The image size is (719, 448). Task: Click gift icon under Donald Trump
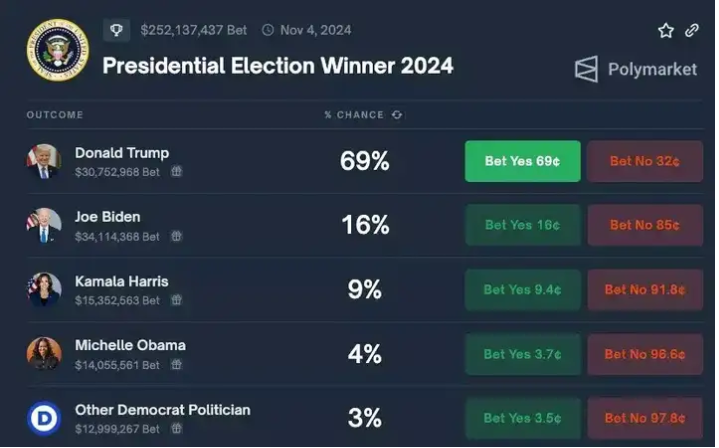177,171
